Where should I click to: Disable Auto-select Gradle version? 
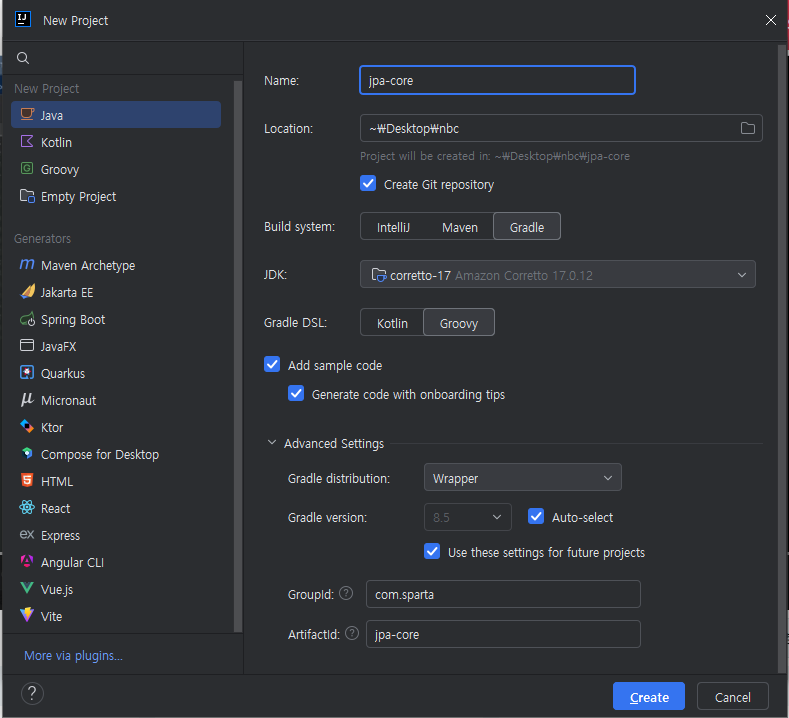pos(536,516)
